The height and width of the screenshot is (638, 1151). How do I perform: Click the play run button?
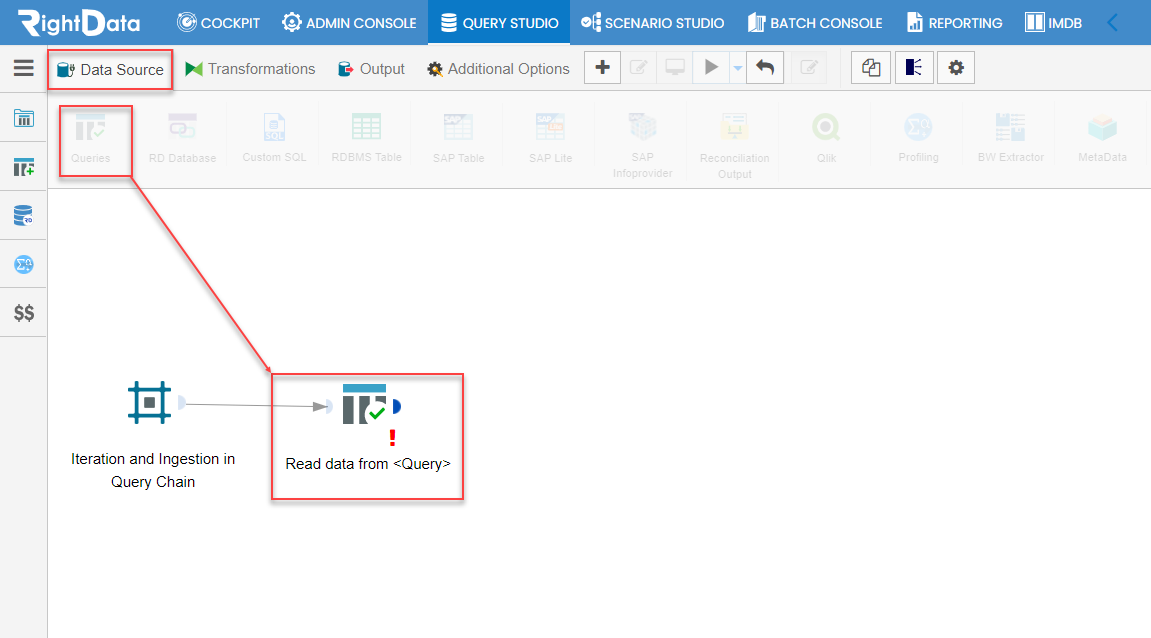point(711,68)
